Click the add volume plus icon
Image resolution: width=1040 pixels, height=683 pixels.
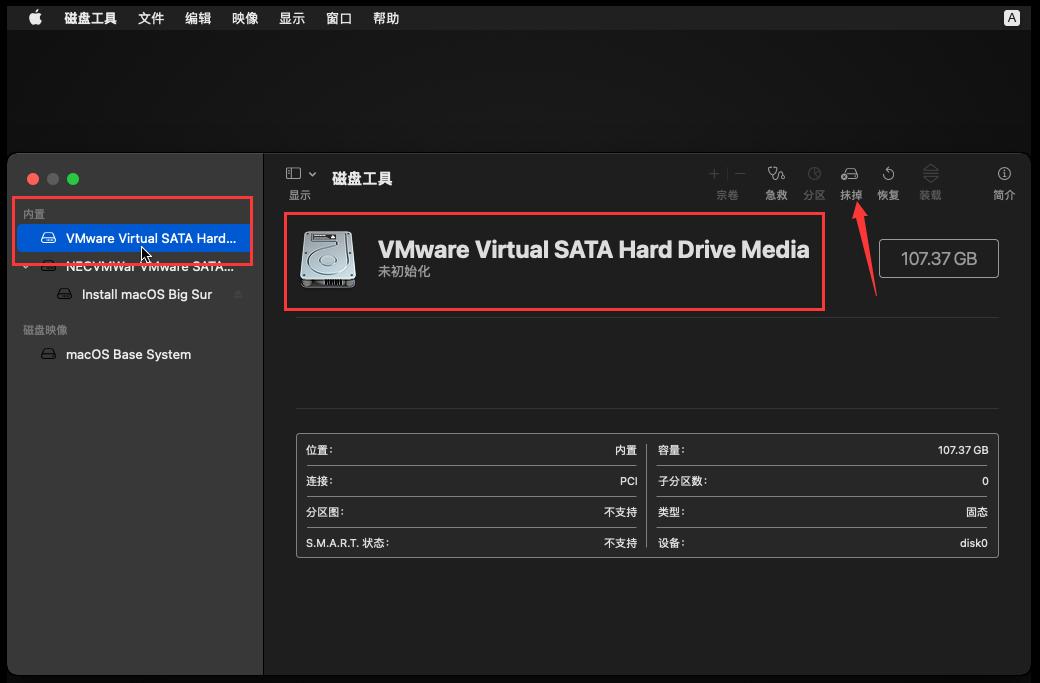point(714,173)
